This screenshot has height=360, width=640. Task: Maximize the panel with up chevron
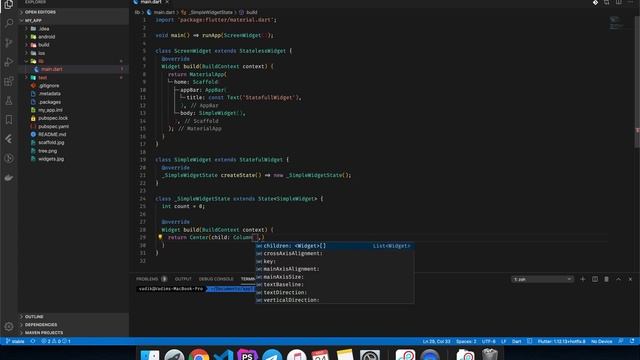618,279
